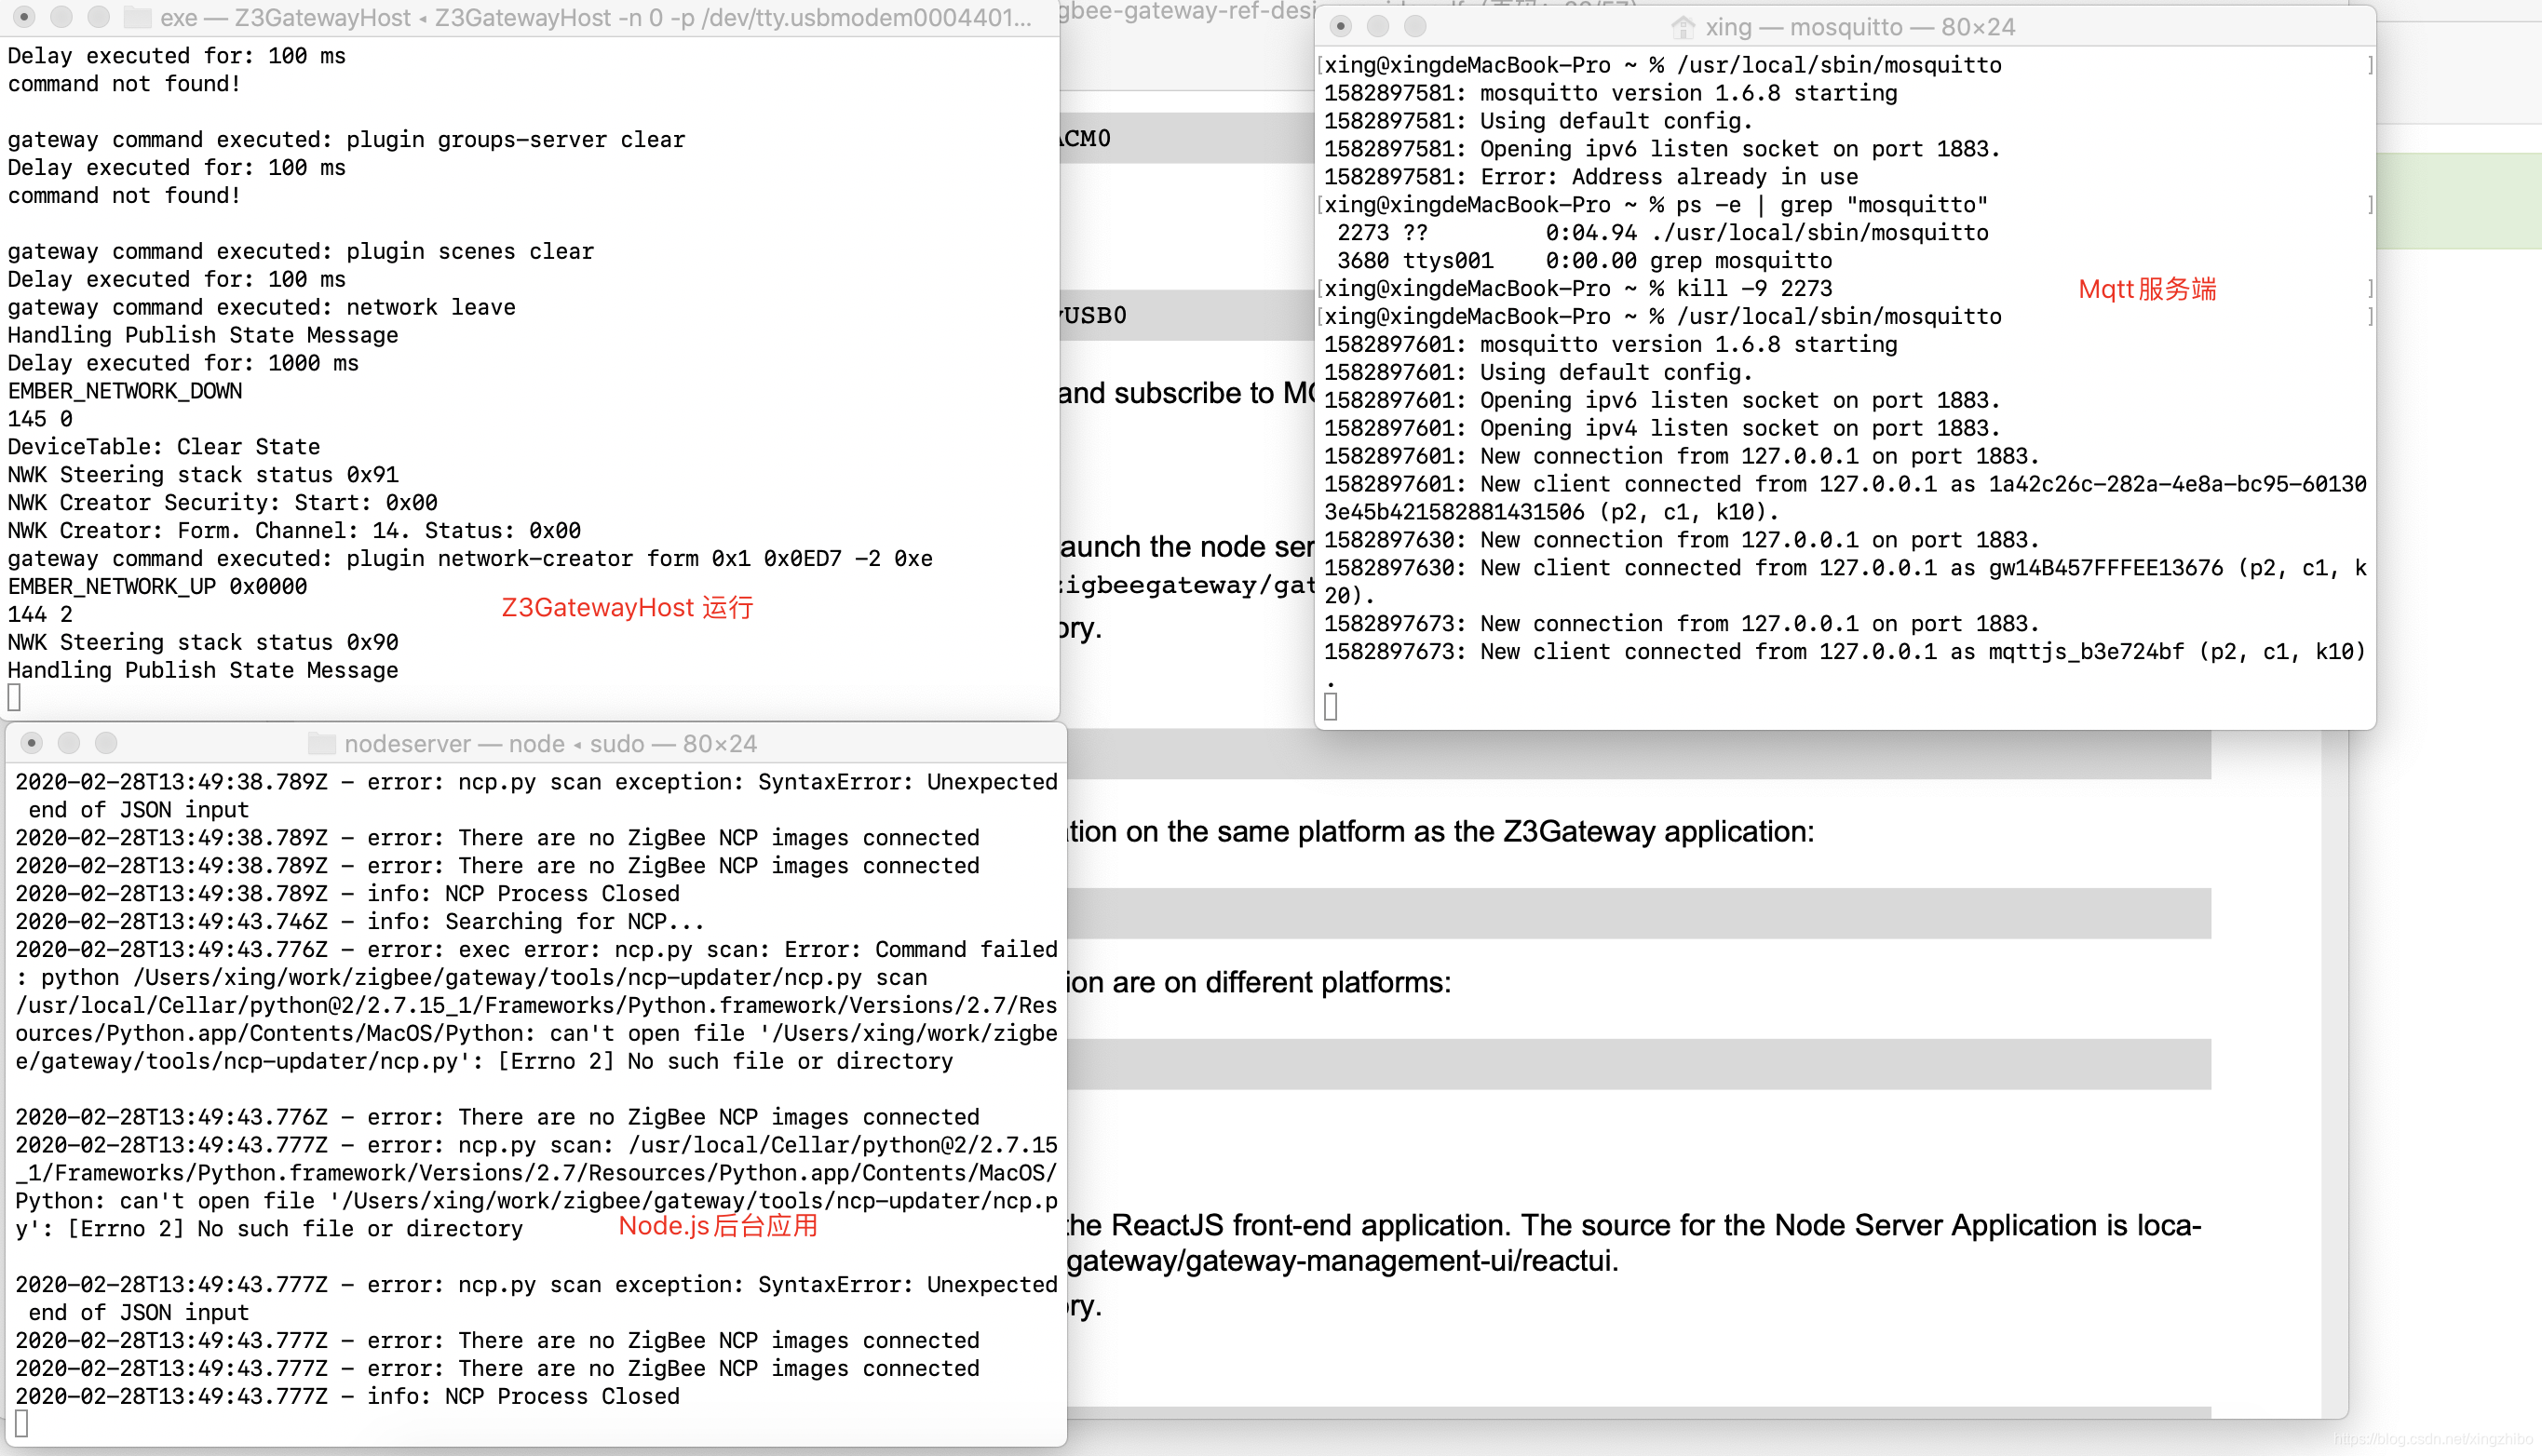Close the Z3GatewayHost terminal window

24,17
